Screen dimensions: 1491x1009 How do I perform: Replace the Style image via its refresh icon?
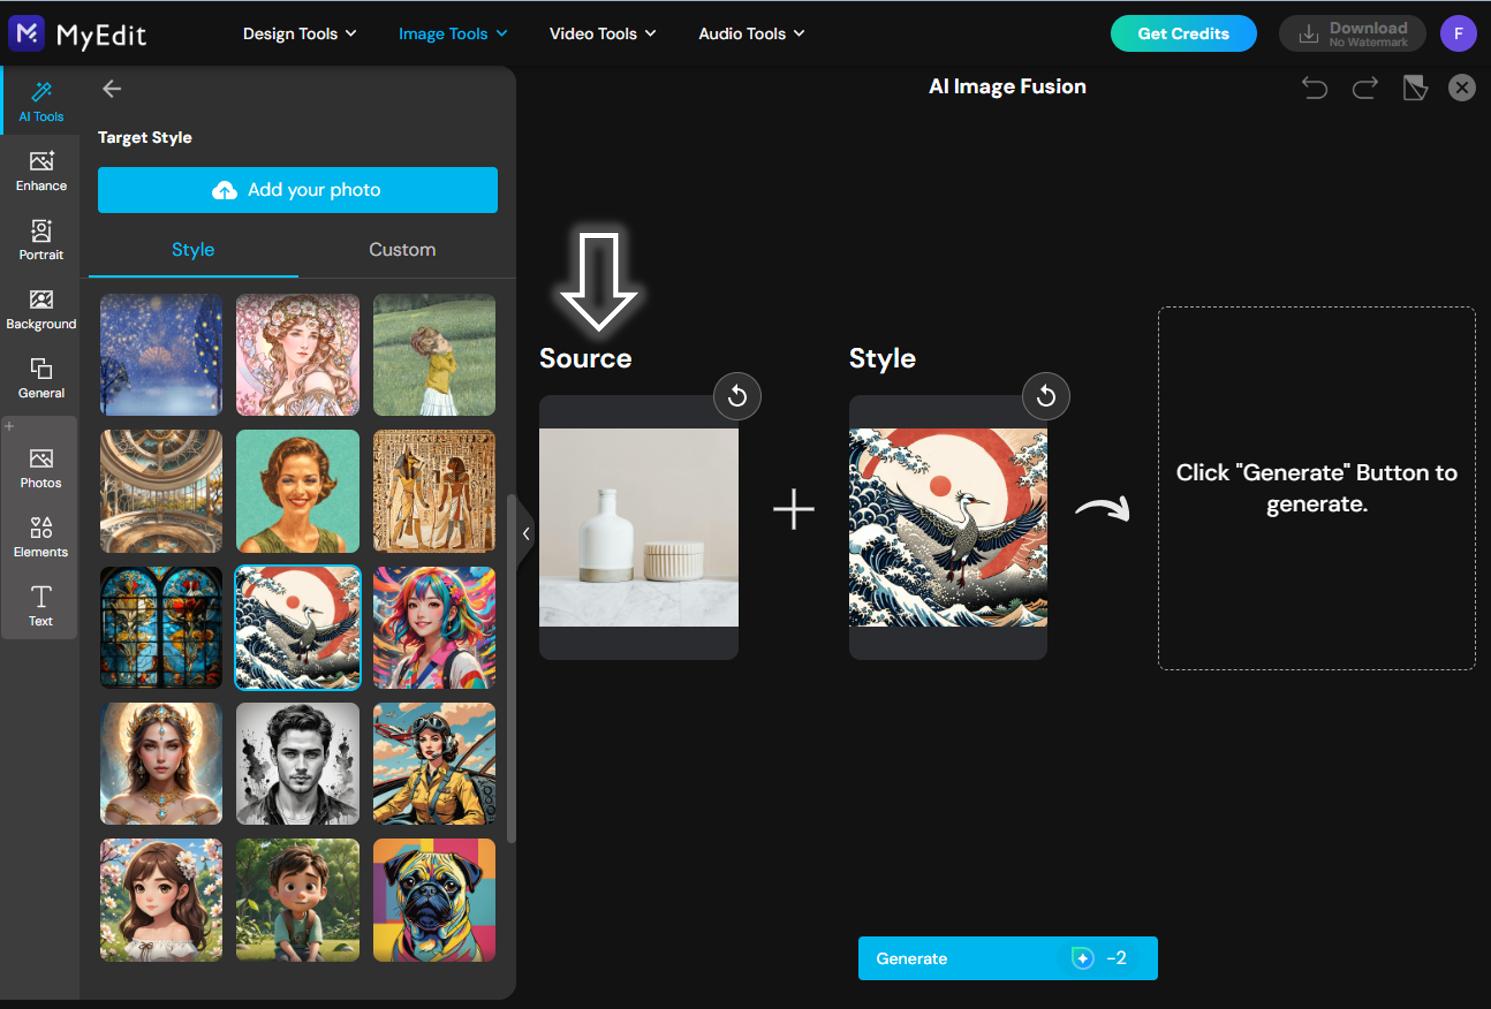pyautogui.click(x=1046, y=396)
